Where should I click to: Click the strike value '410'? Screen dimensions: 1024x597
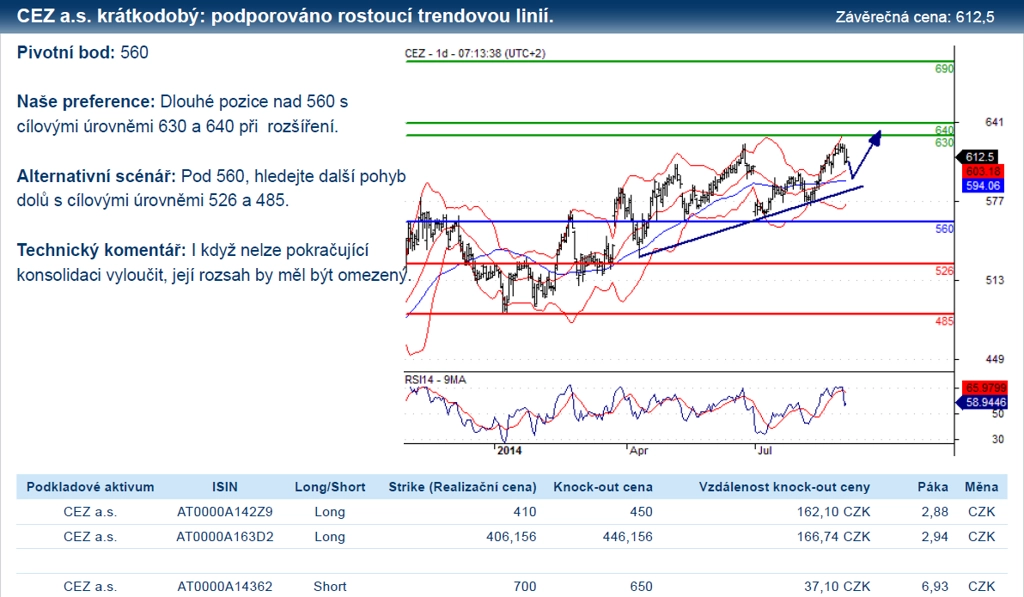point(524,511)
